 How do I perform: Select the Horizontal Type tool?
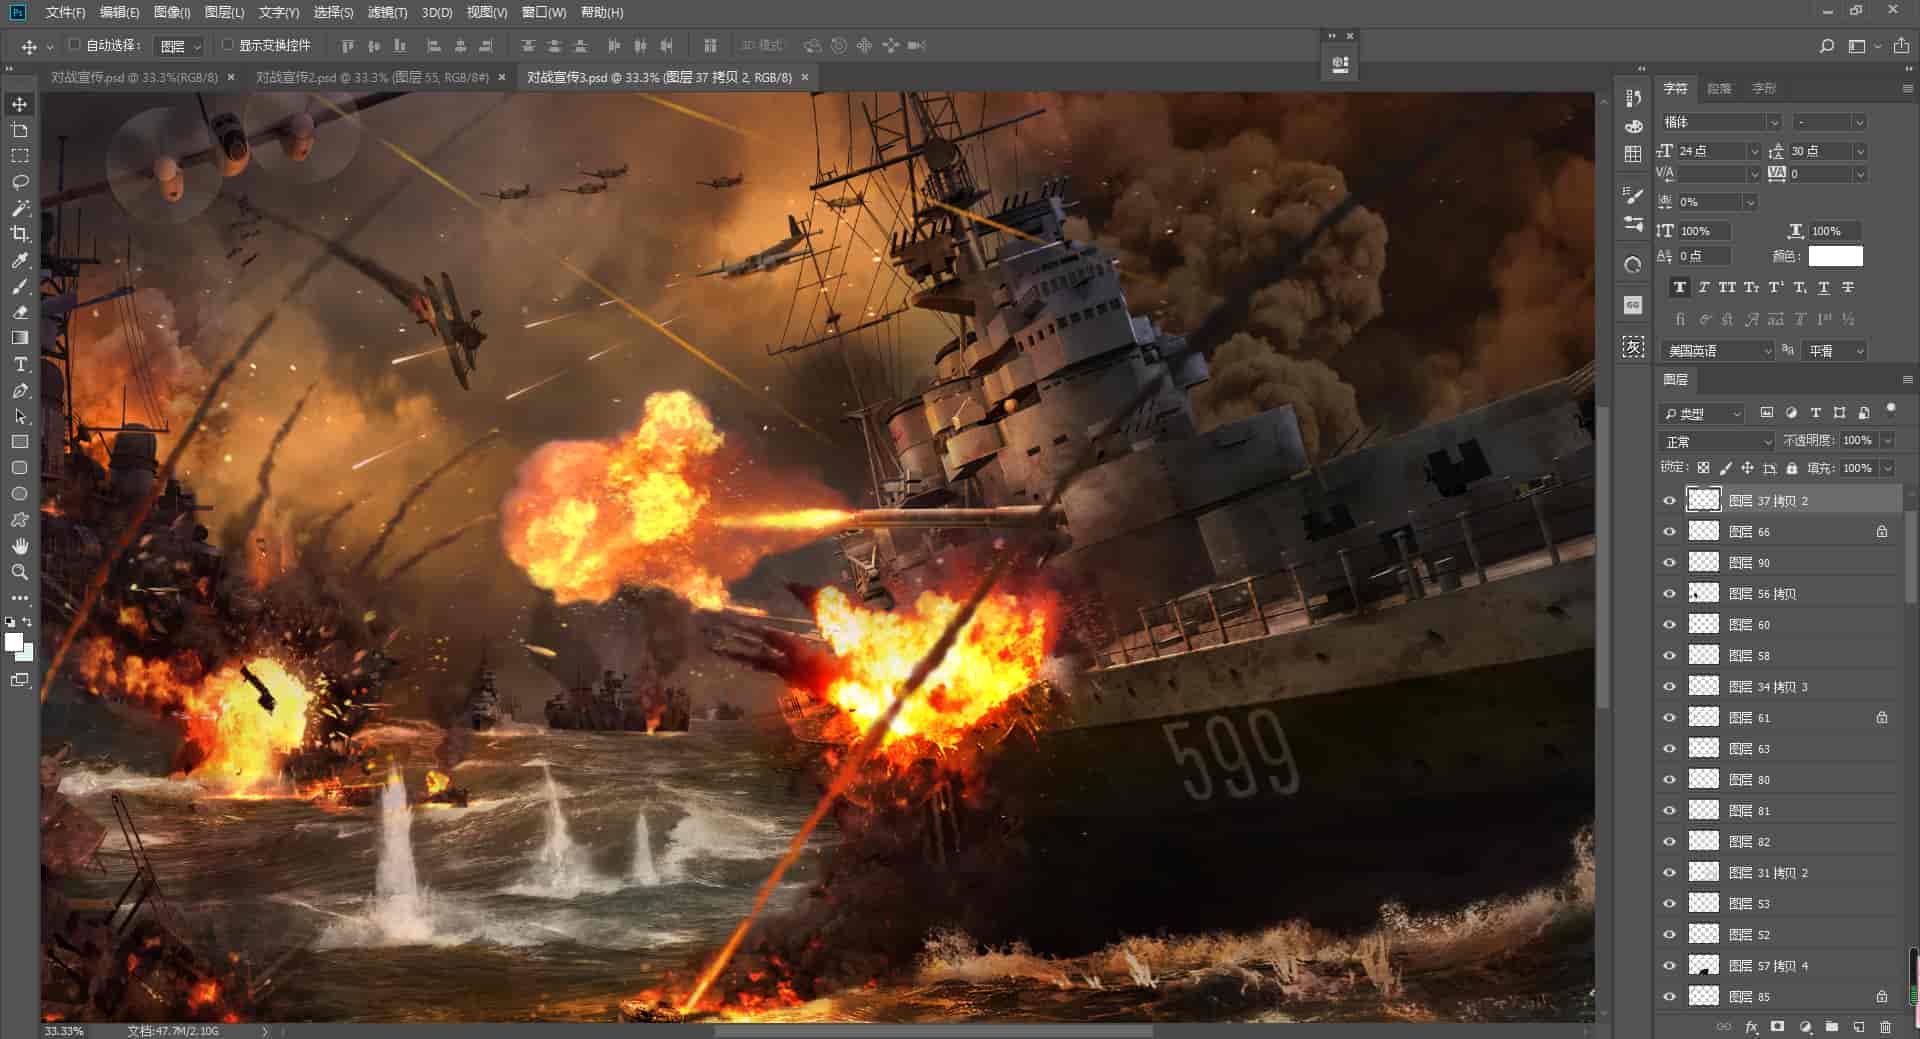tap(19, 364)
